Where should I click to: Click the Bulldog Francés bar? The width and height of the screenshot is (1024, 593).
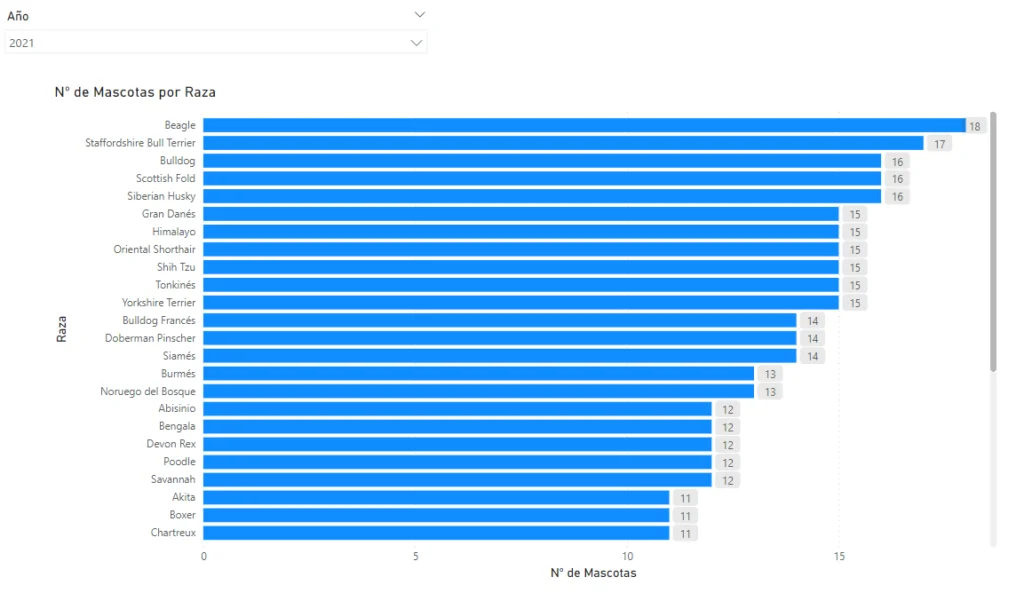click(x=499, y=320)
